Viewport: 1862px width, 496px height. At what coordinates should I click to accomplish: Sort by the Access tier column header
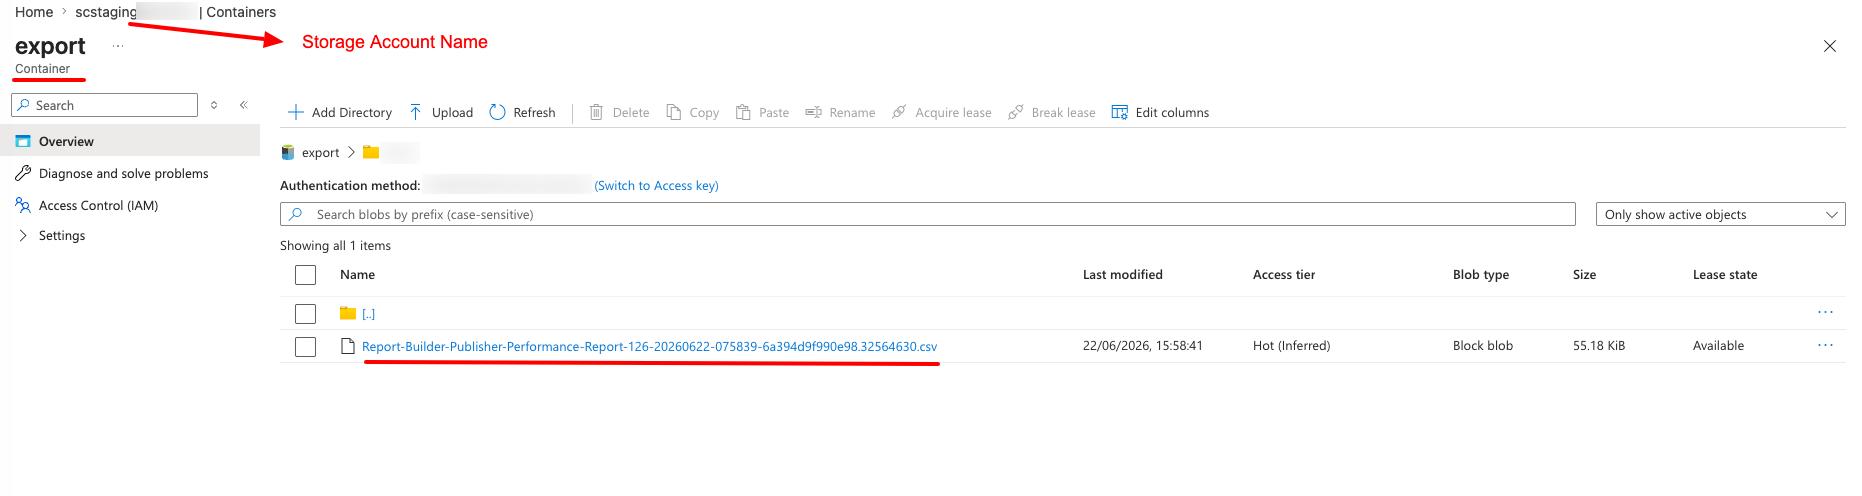point(1284,275)
